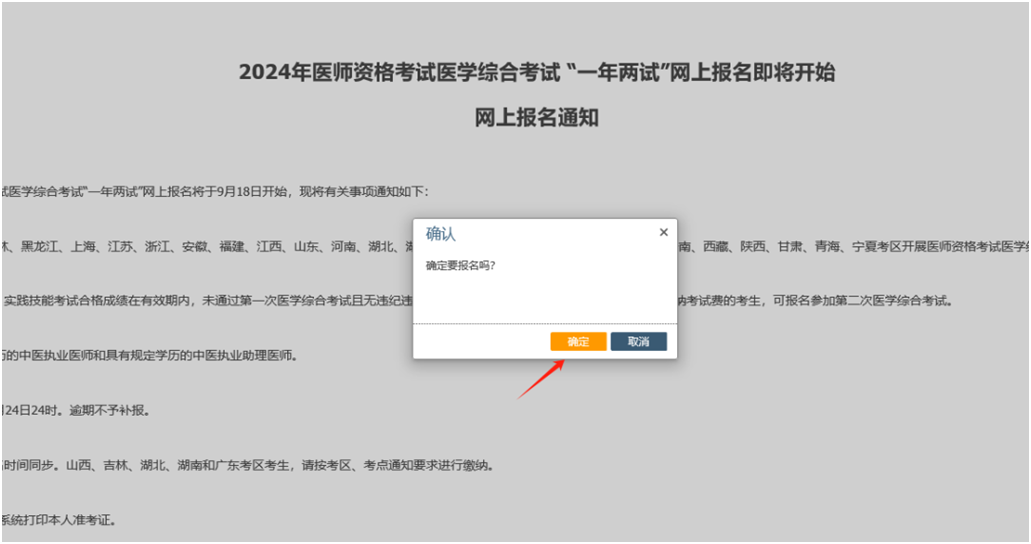Screen dimensions: 1031x544
Task: Click the 2024年医师资格考试 page heading
Action: (x=536, y=72)
